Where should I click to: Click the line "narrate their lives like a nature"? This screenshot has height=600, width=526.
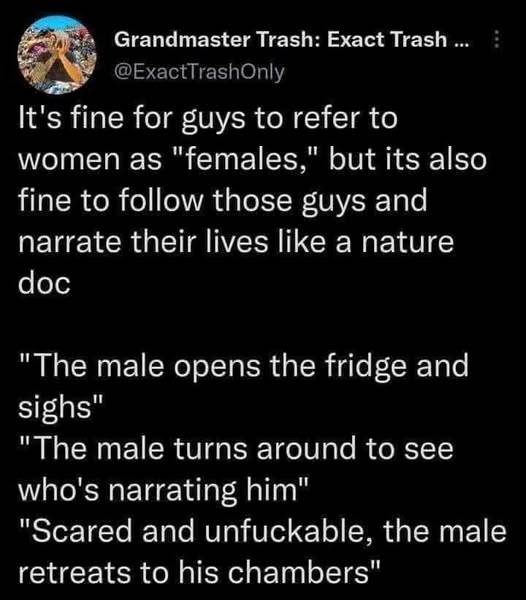pos(236,242)
